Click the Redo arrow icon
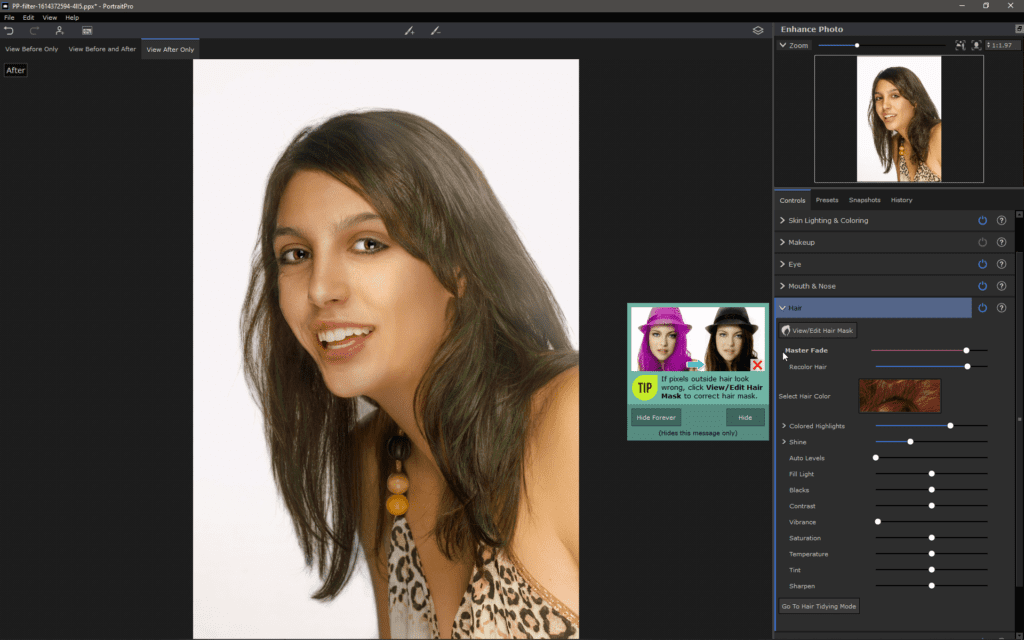 35,31
